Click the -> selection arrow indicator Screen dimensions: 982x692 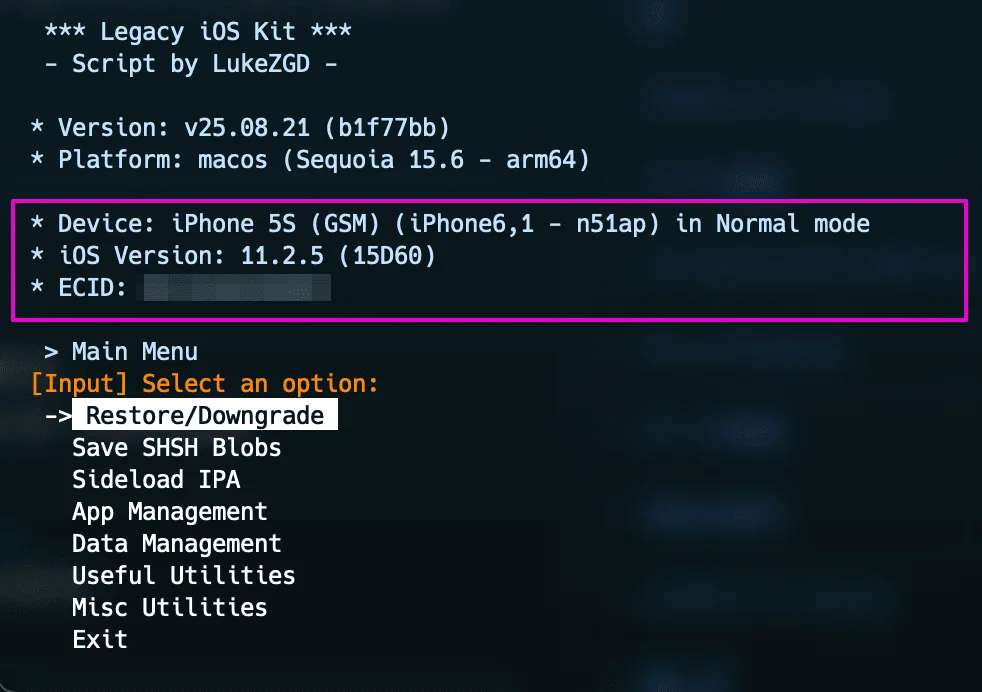pos(58,415)
